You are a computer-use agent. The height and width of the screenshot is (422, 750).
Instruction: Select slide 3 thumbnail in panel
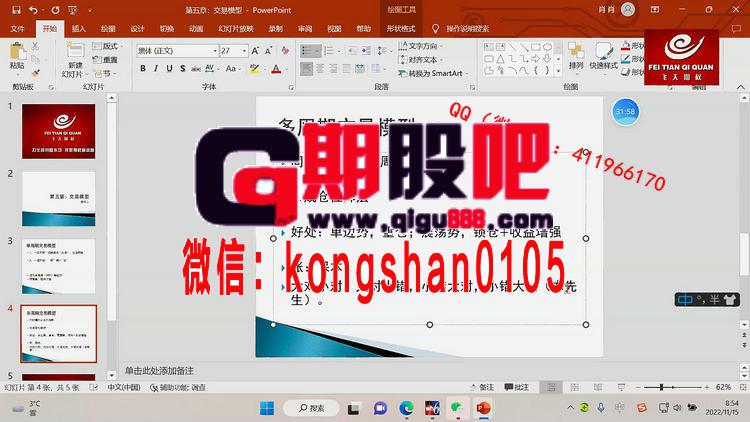pyautogui.click(x=58, y=267)
